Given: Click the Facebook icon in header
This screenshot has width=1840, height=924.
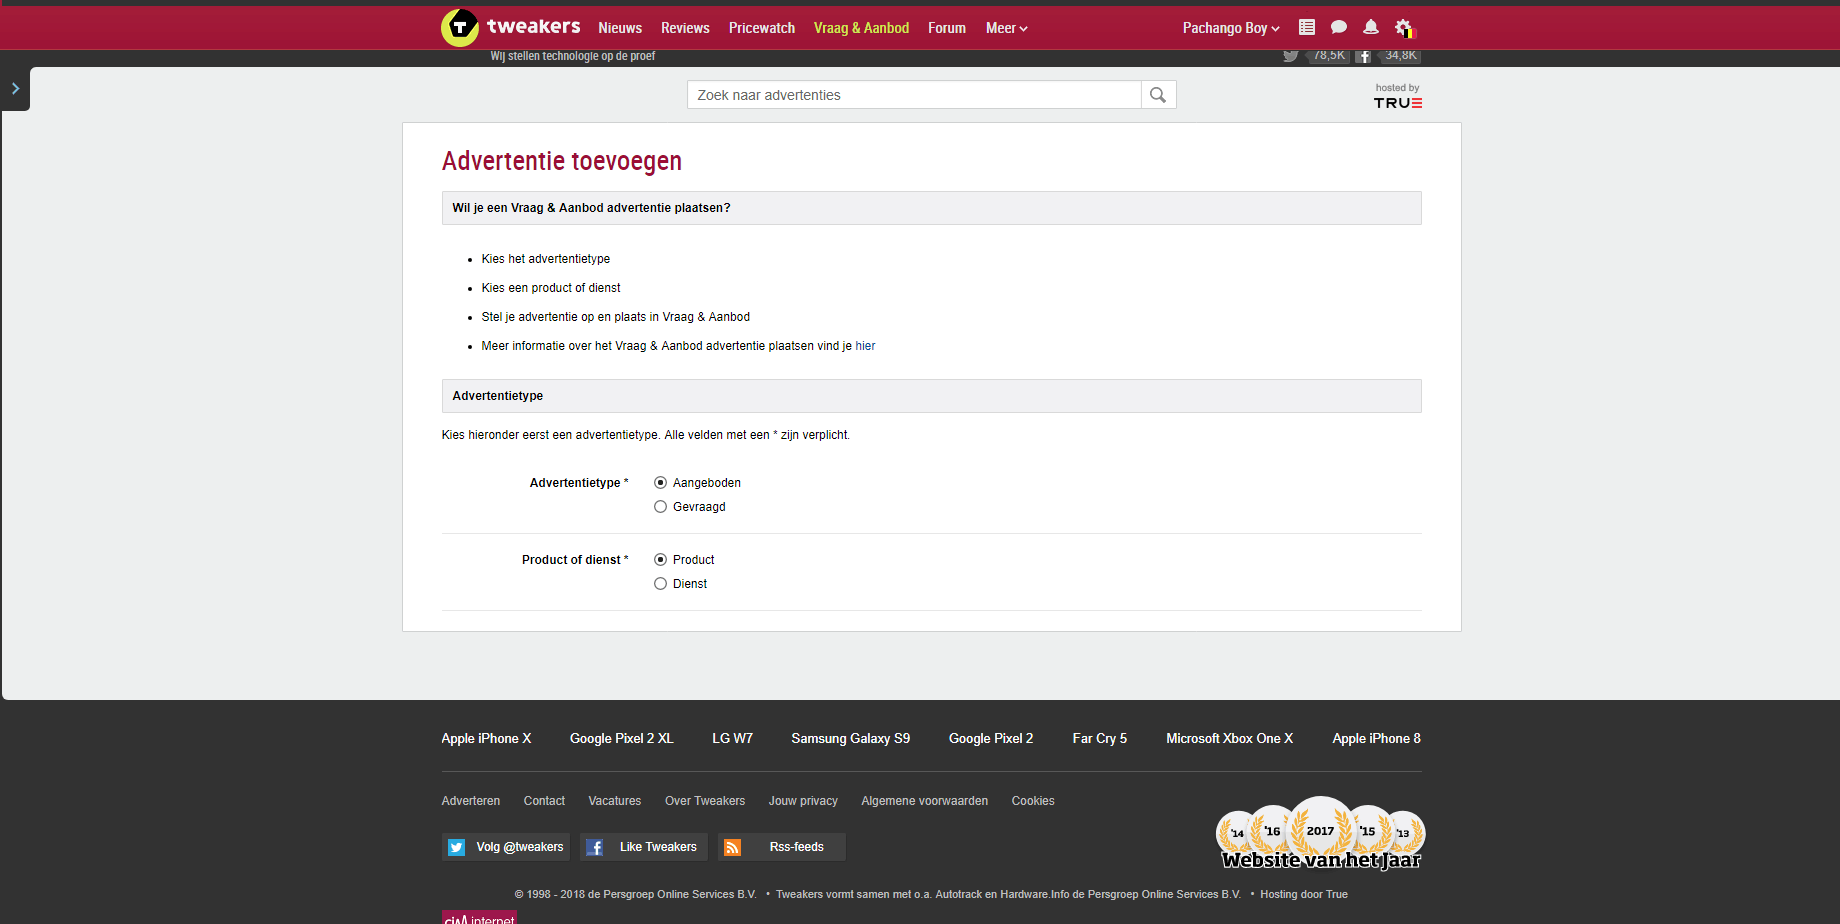Looking at the screenshot, I should [x=1363, y=56].
